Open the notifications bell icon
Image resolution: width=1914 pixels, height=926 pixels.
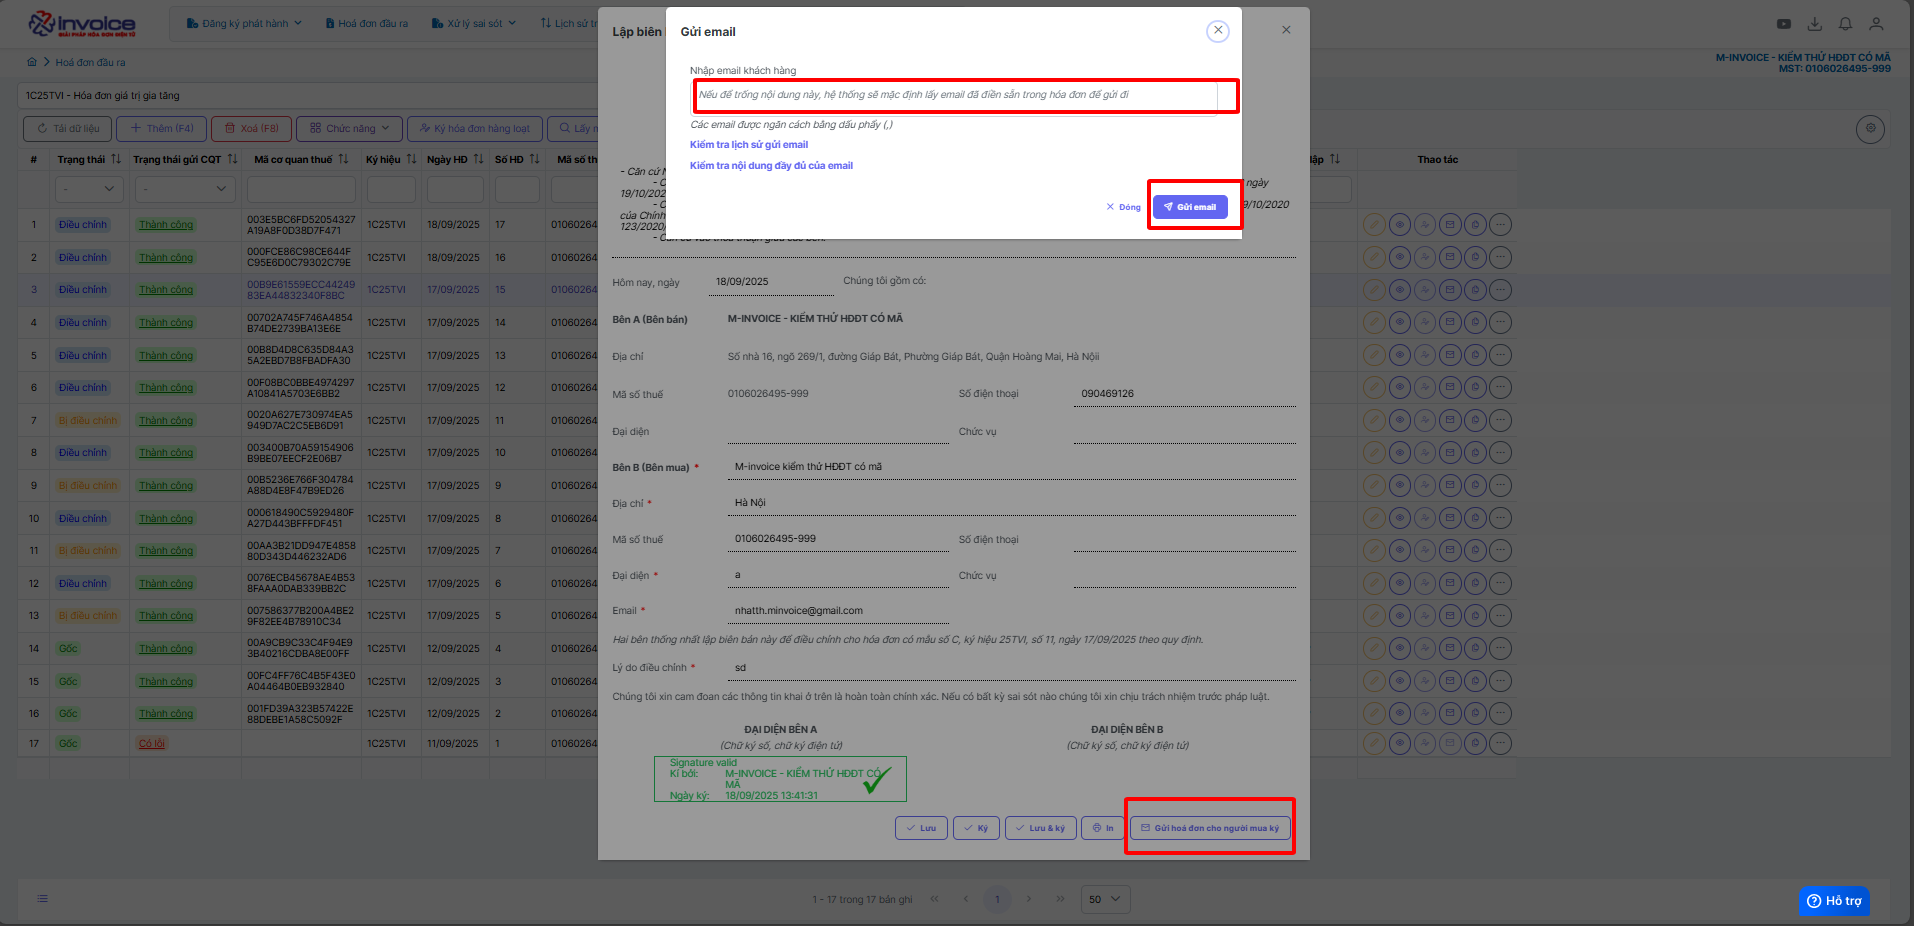coord(1845,24)
